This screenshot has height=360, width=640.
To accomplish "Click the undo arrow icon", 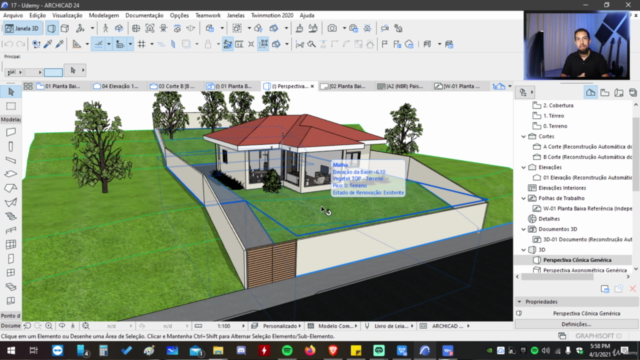I will pyautogui.click(x=8, y=44).
